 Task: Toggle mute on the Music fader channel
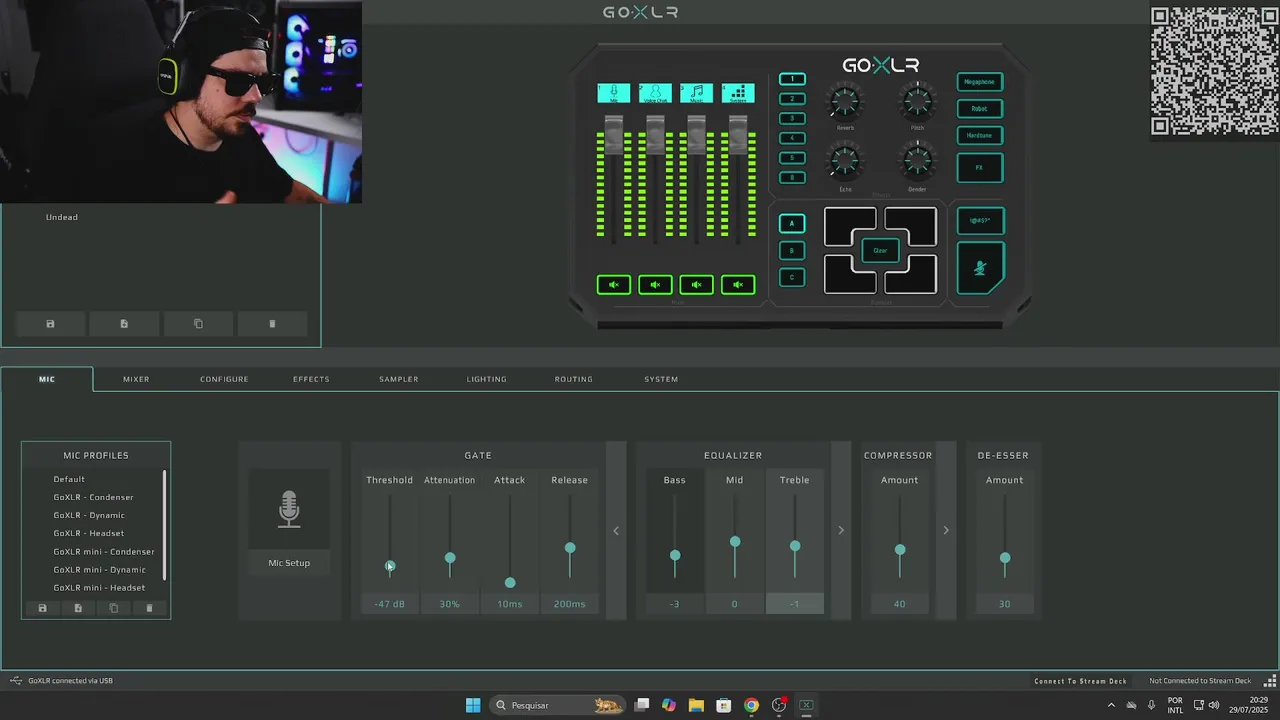pyautogui.click(x=697, y=285)
